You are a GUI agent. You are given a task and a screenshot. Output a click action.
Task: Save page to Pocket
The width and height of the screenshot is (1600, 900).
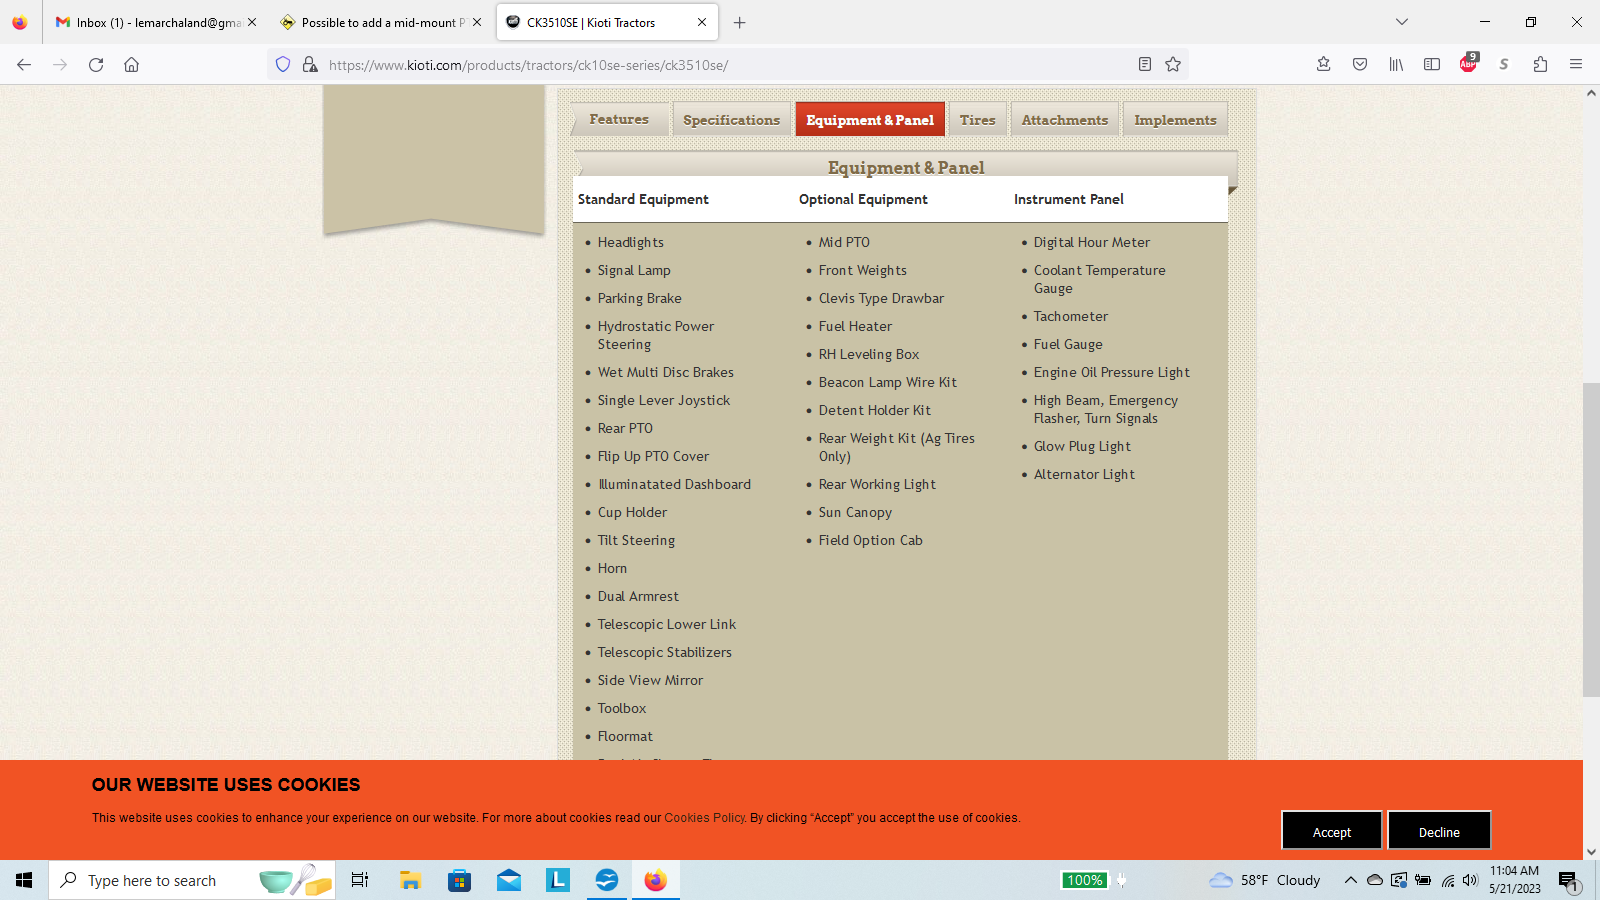pos(1360,65)
